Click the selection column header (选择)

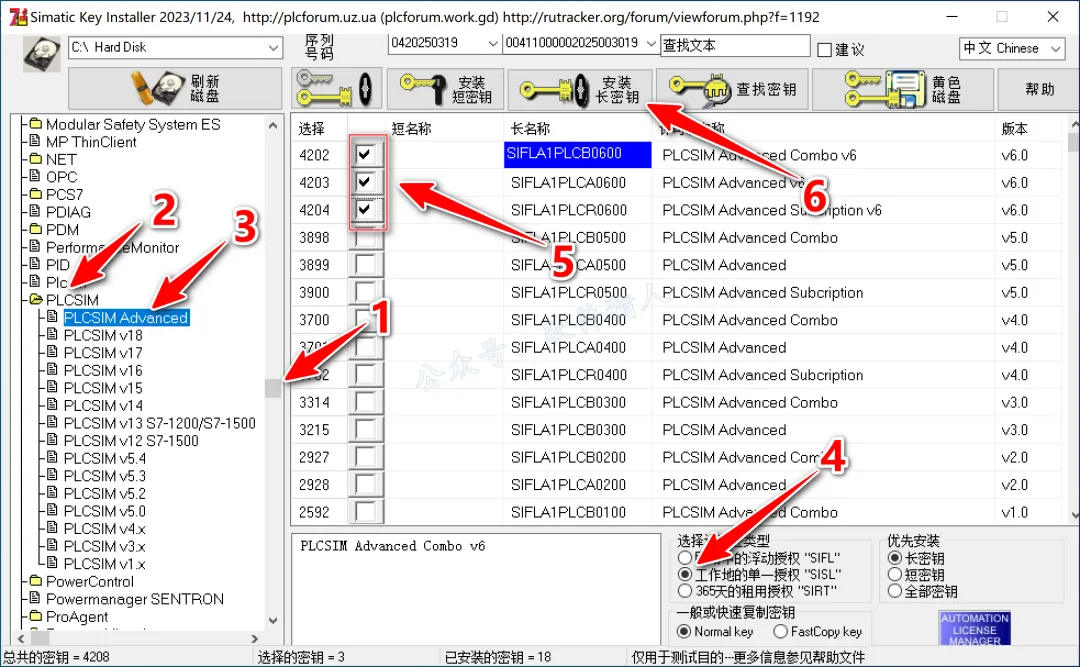(311, 129)
